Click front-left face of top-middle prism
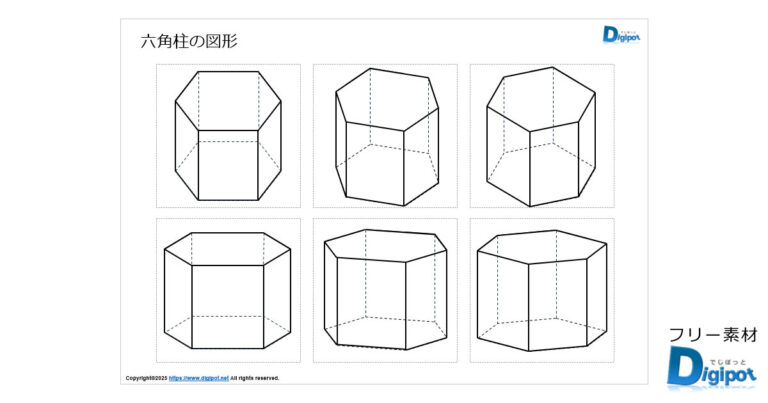Screen dimensions: 768x403 375,163
